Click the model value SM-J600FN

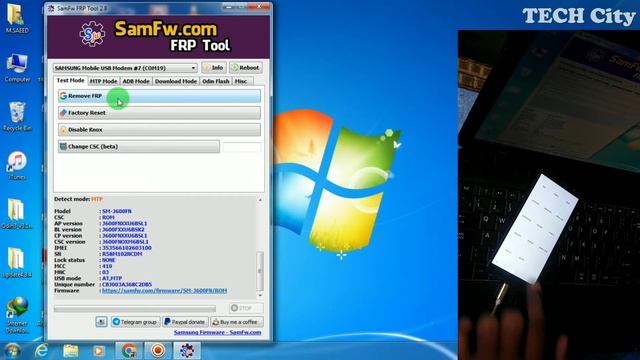[117, 211]
